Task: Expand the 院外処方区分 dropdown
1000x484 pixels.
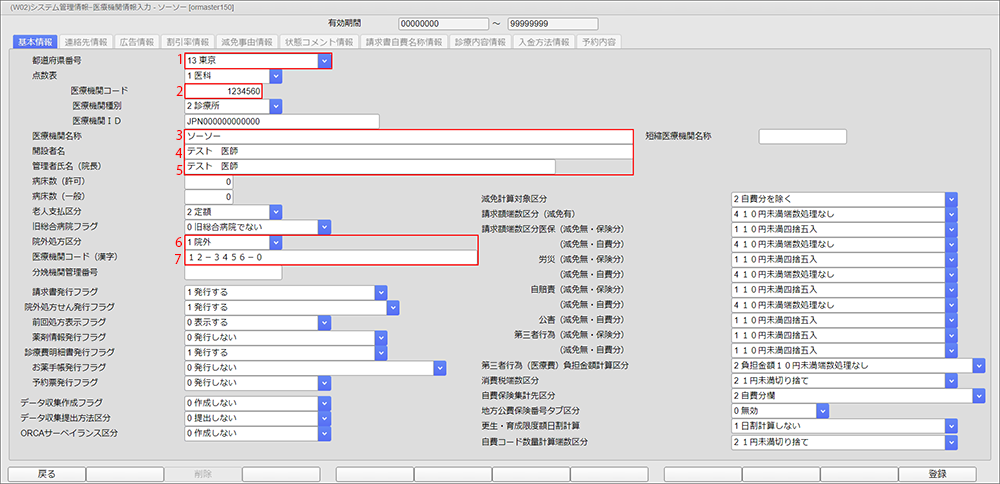Action: point(275,242)
